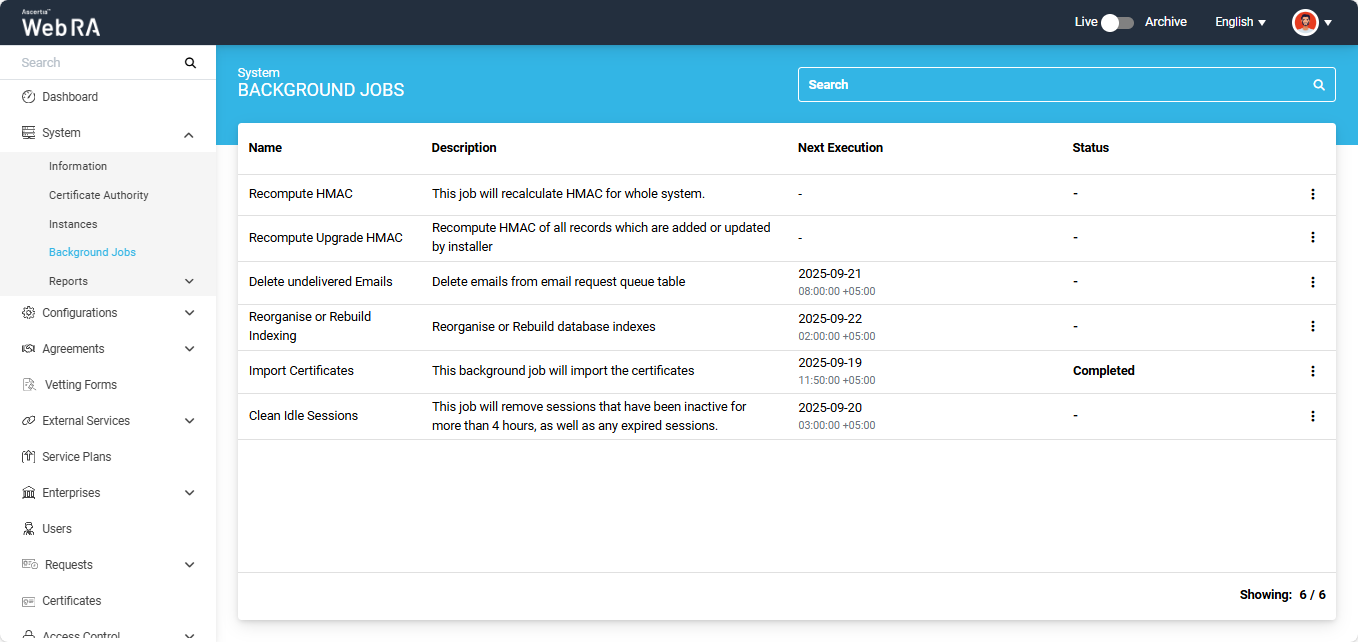
Task: Open Certificate Authority under System
Action: 98,195
